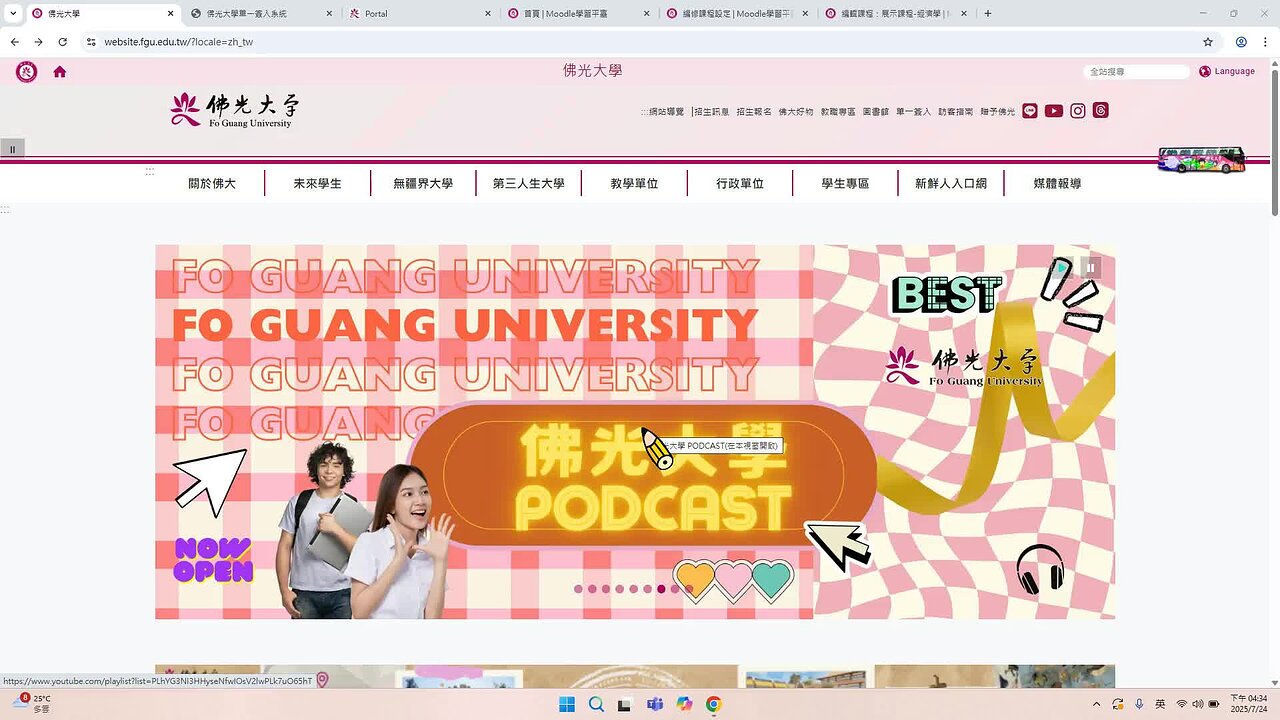Open the 媒體報導 menu item
Viewport: 1280px width, 720px height.
[1057, 183]
